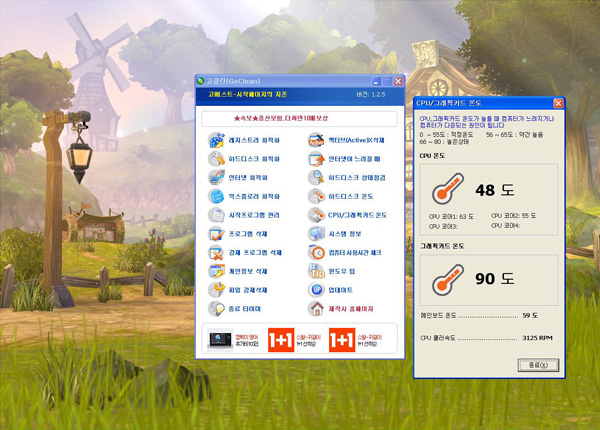Open 인터넷이 느려질 때 icon
The height and width of the screenshot is (430, 600).
[316, 159]
